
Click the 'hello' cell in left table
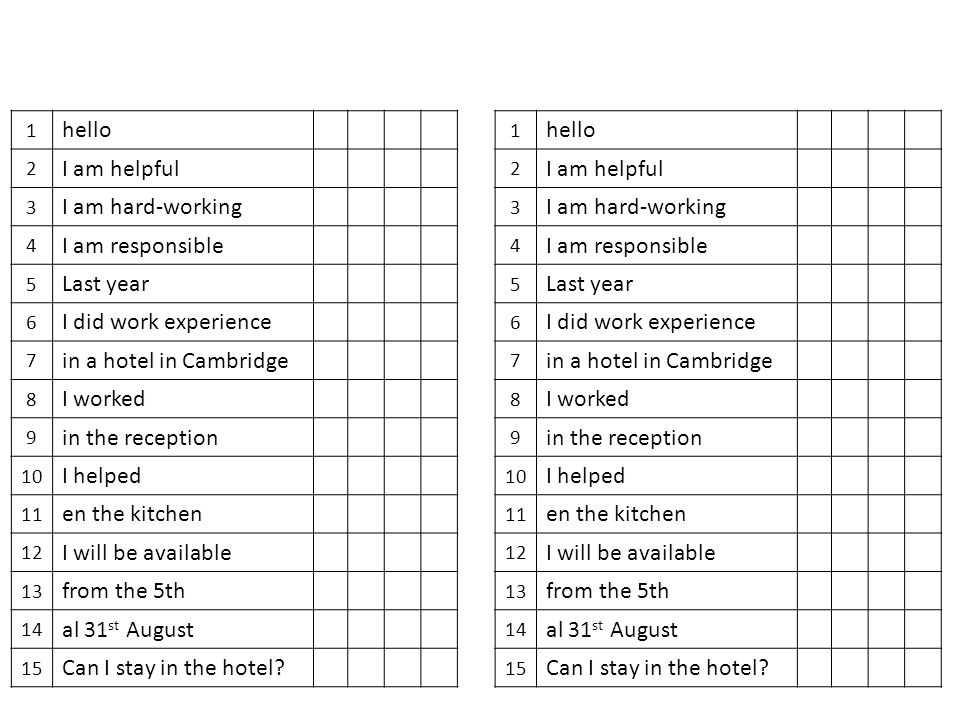[183, 130]
